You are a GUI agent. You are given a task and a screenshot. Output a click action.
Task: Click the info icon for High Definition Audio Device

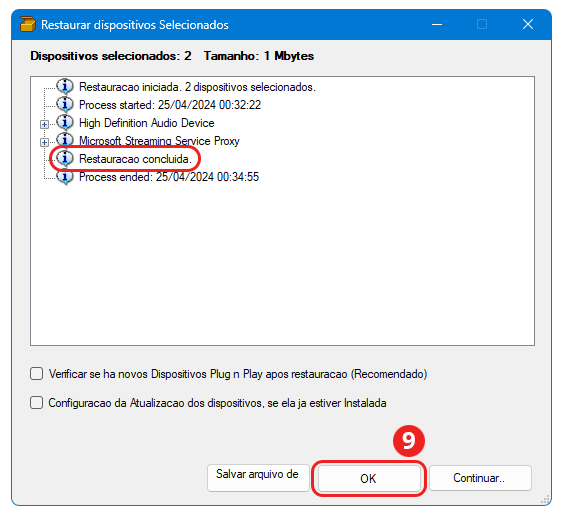65,123
